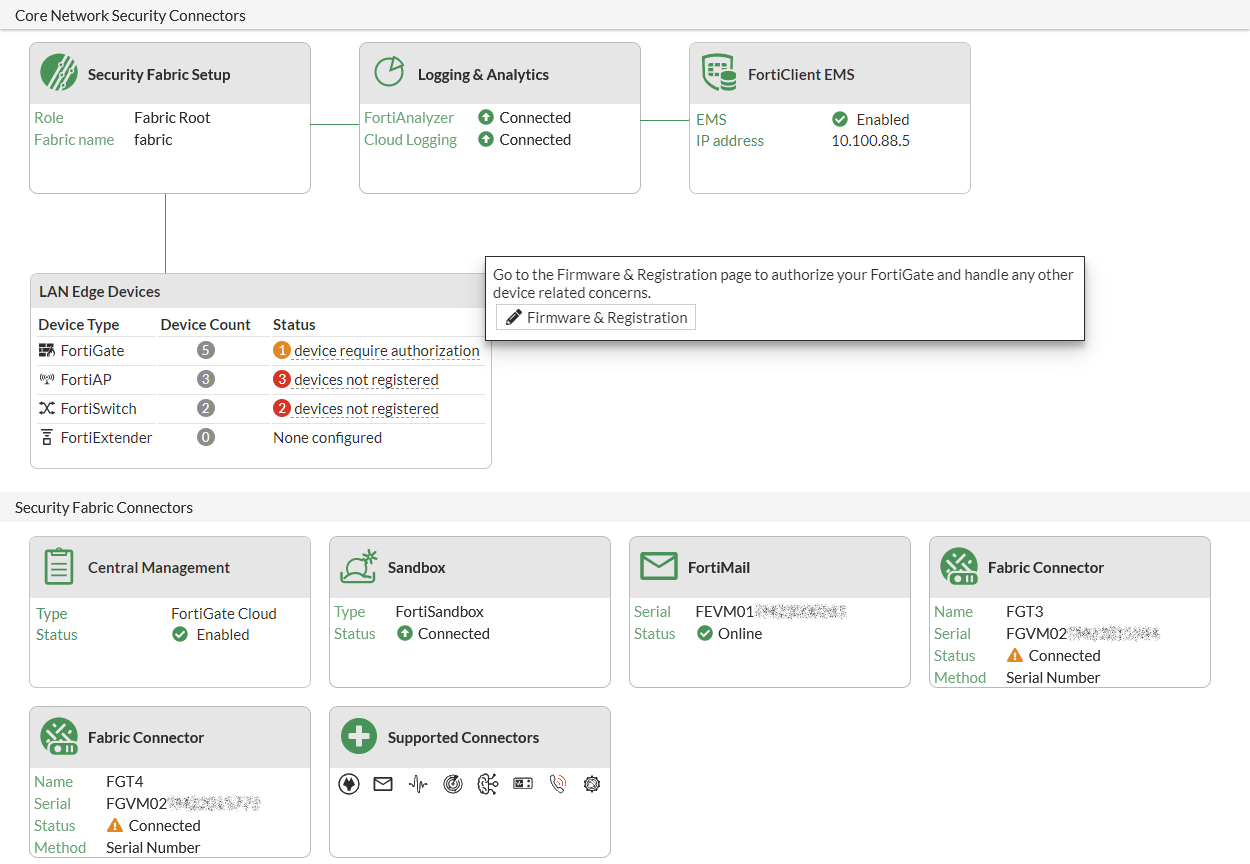The height and width of the screenshot is (864, 1250).
Task: Click the Firmware & Registration button
Action: (x=596, y=317)
